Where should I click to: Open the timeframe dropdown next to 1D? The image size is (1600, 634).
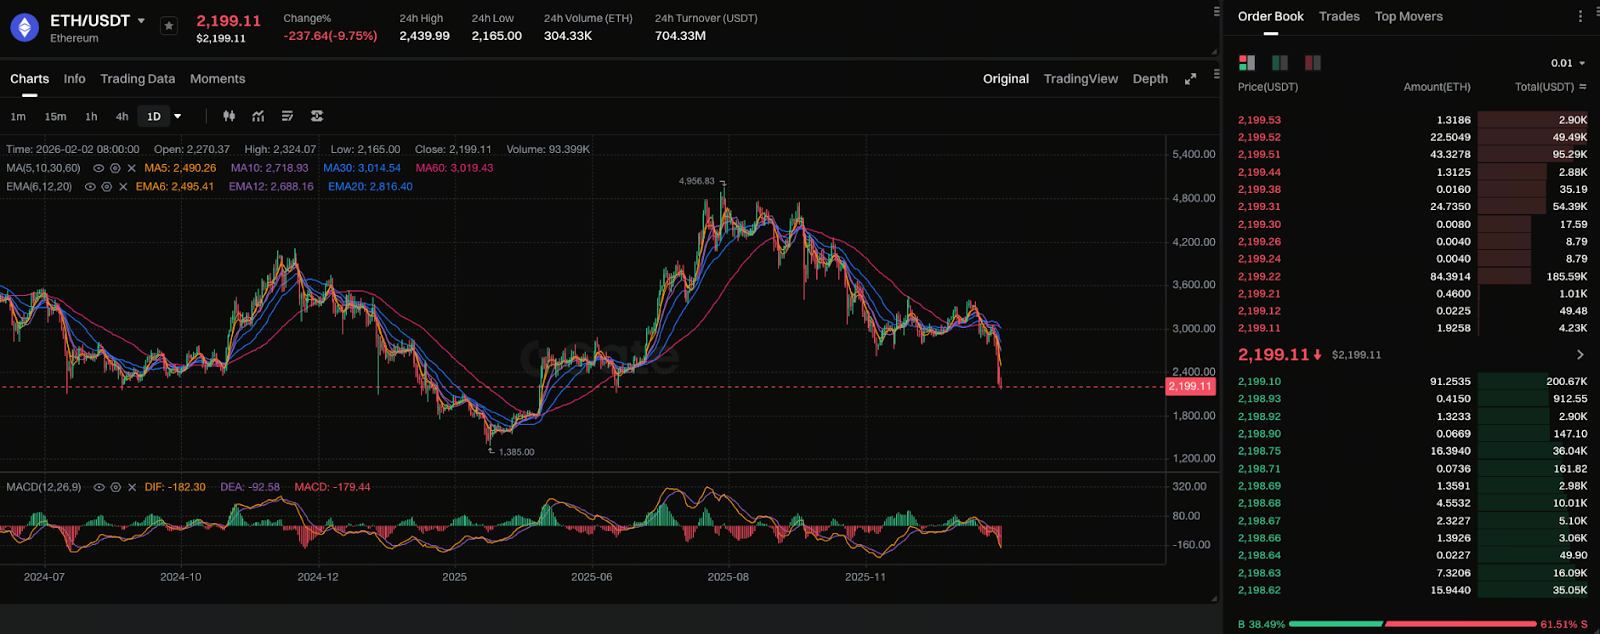pyautogui.click(x=178, y=116)
